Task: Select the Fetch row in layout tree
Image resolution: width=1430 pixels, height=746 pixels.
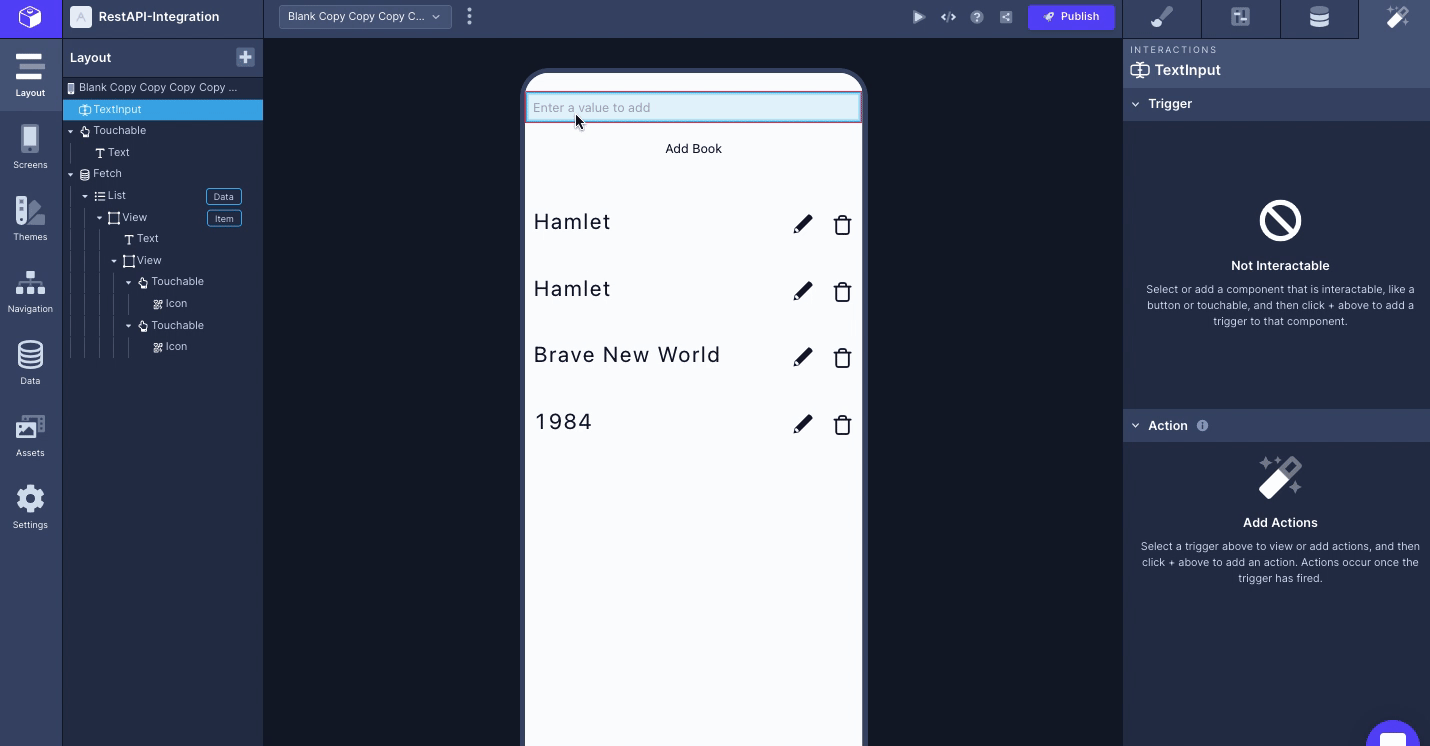Action: 163,174
